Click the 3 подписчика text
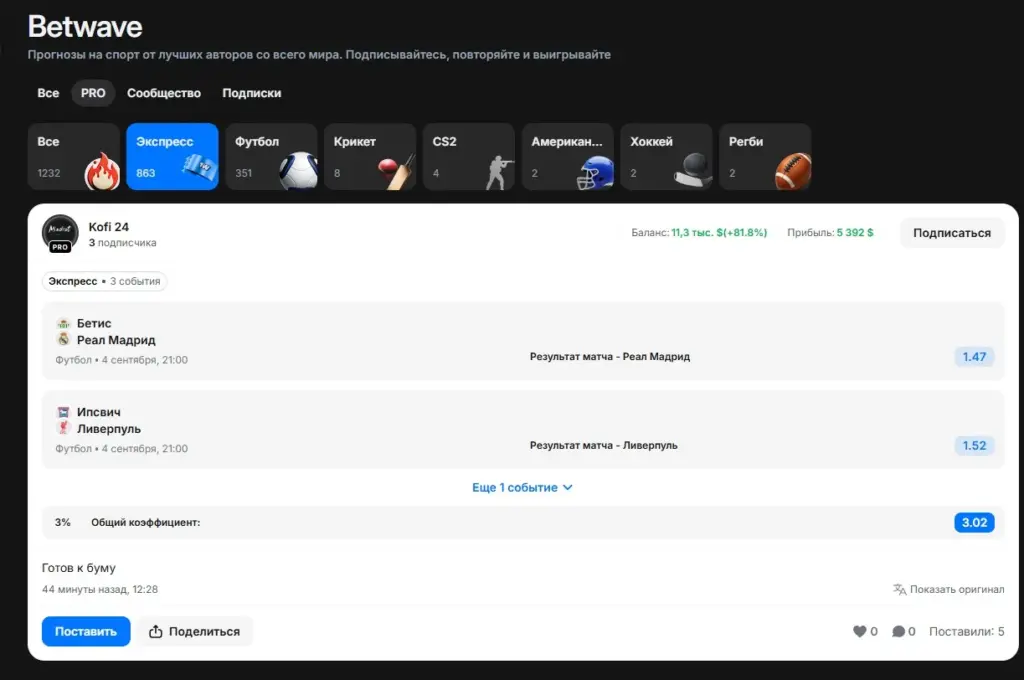Viewport: 1024px width, 680px height. [122, 243]
